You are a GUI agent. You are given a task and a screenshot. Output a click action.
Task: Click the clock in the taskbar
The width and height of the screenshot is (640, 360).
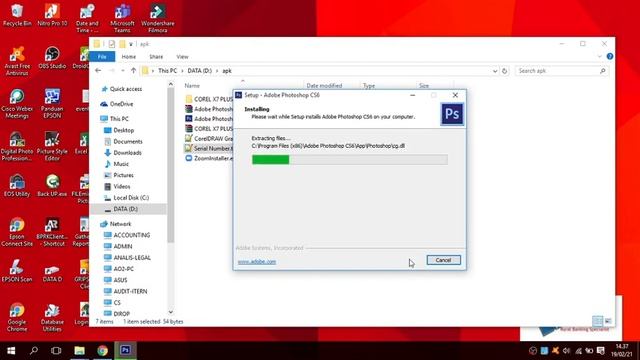[x=623, y=351]
